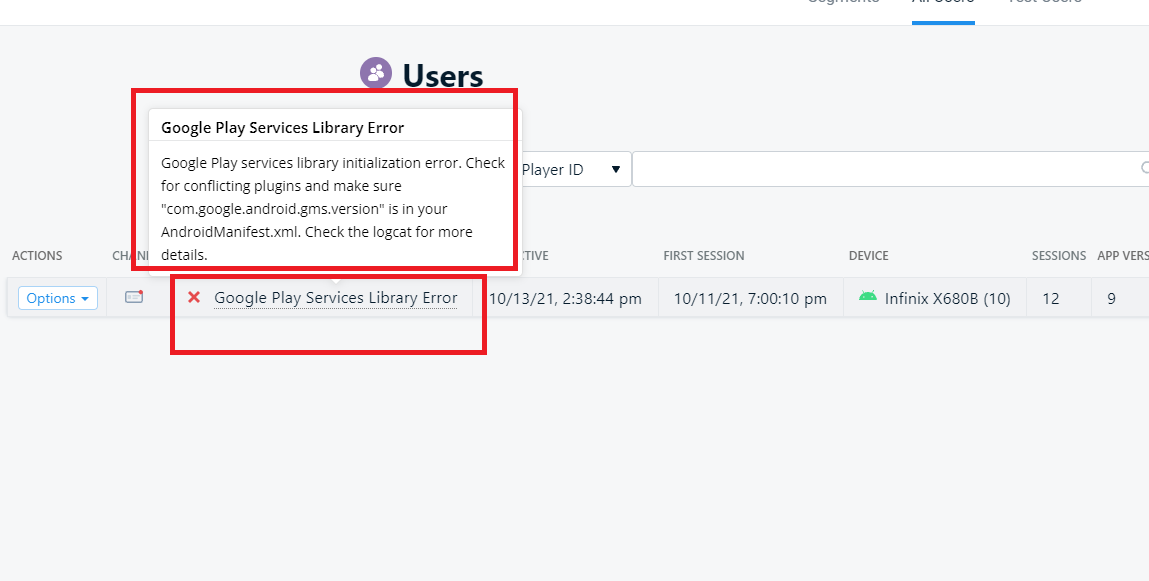Image resolution: width=1149 pixels, height=581 pixels.
Task: Switch to the All Users tab
Action: [x=943, y=4]
